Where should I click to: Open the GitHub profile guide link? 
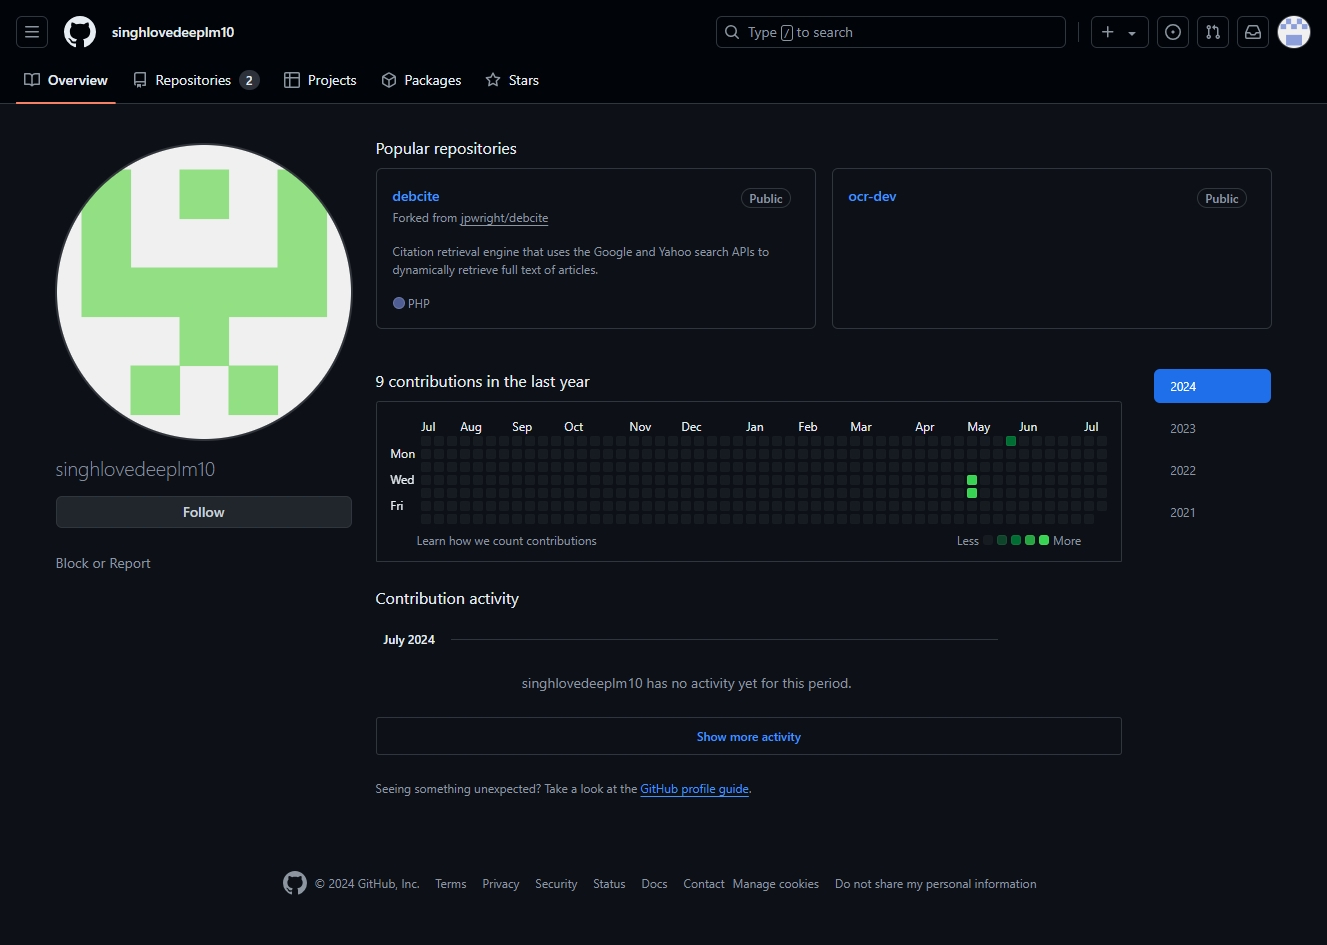tap(694, 789)
